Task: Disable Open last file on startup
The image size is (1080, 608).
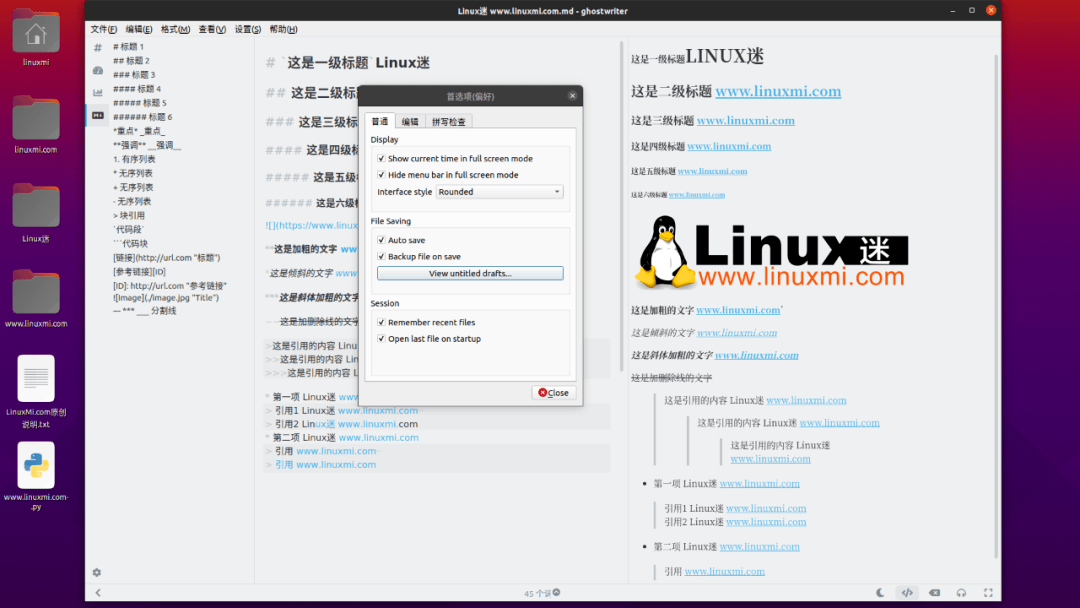Action: [381, 339]
